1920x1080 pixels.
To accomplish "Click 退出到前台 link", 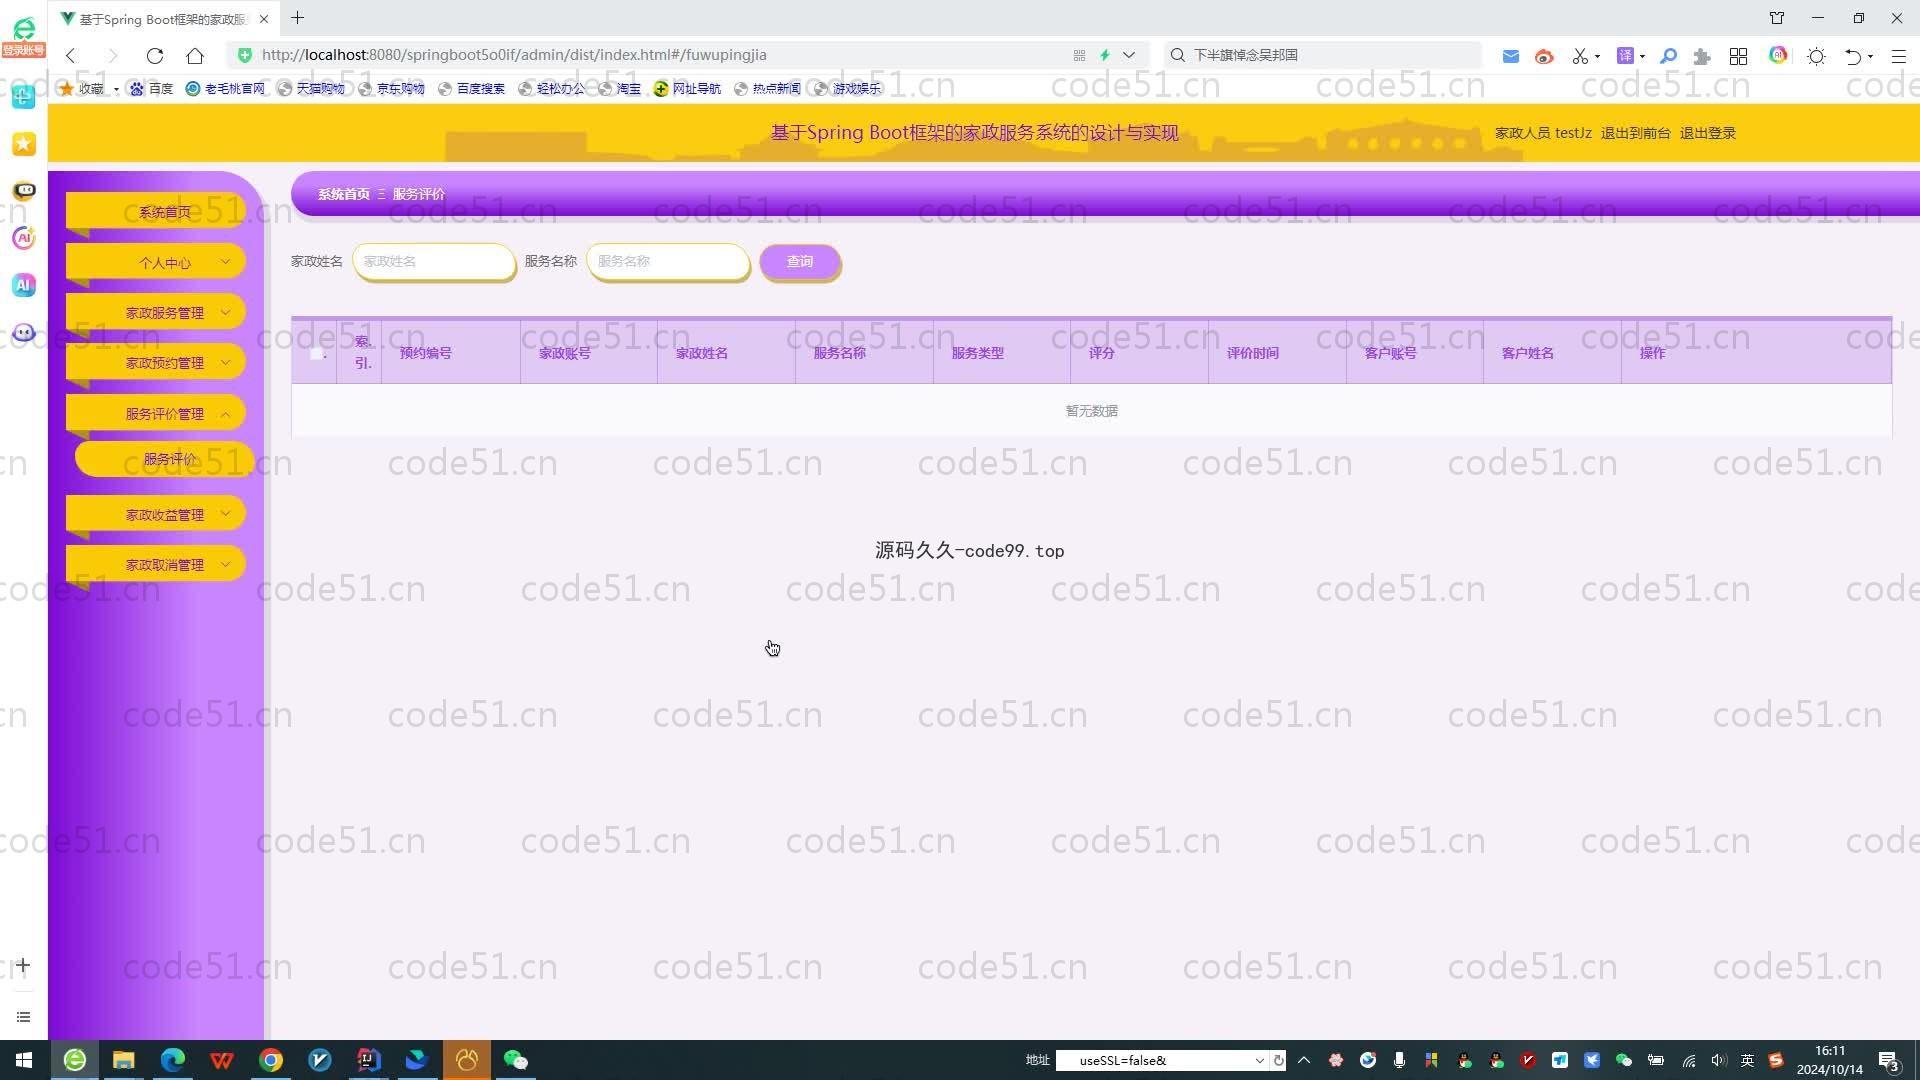I will (x=1635, y=133).
